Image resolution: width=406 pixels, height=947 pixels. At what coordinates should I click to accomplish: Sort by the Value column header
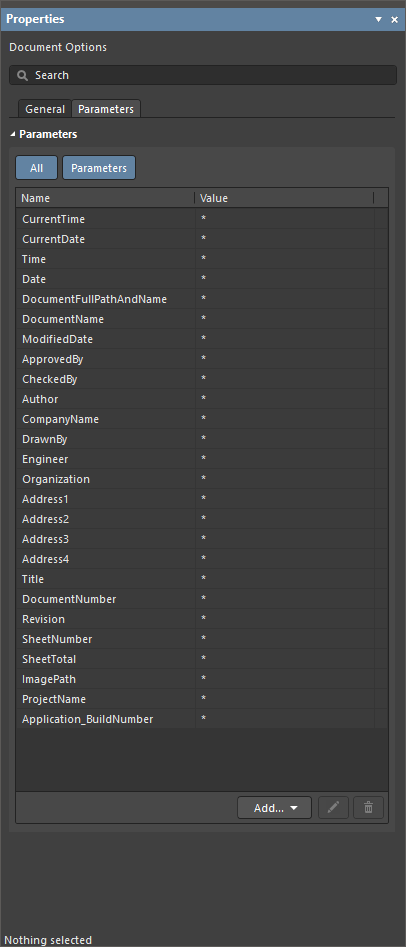pos(284,198)
